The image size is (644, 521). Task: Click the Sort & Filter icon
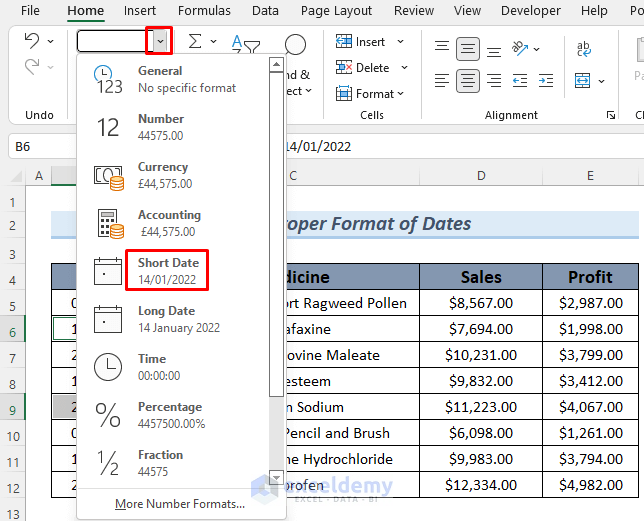(x=245, y=44)
